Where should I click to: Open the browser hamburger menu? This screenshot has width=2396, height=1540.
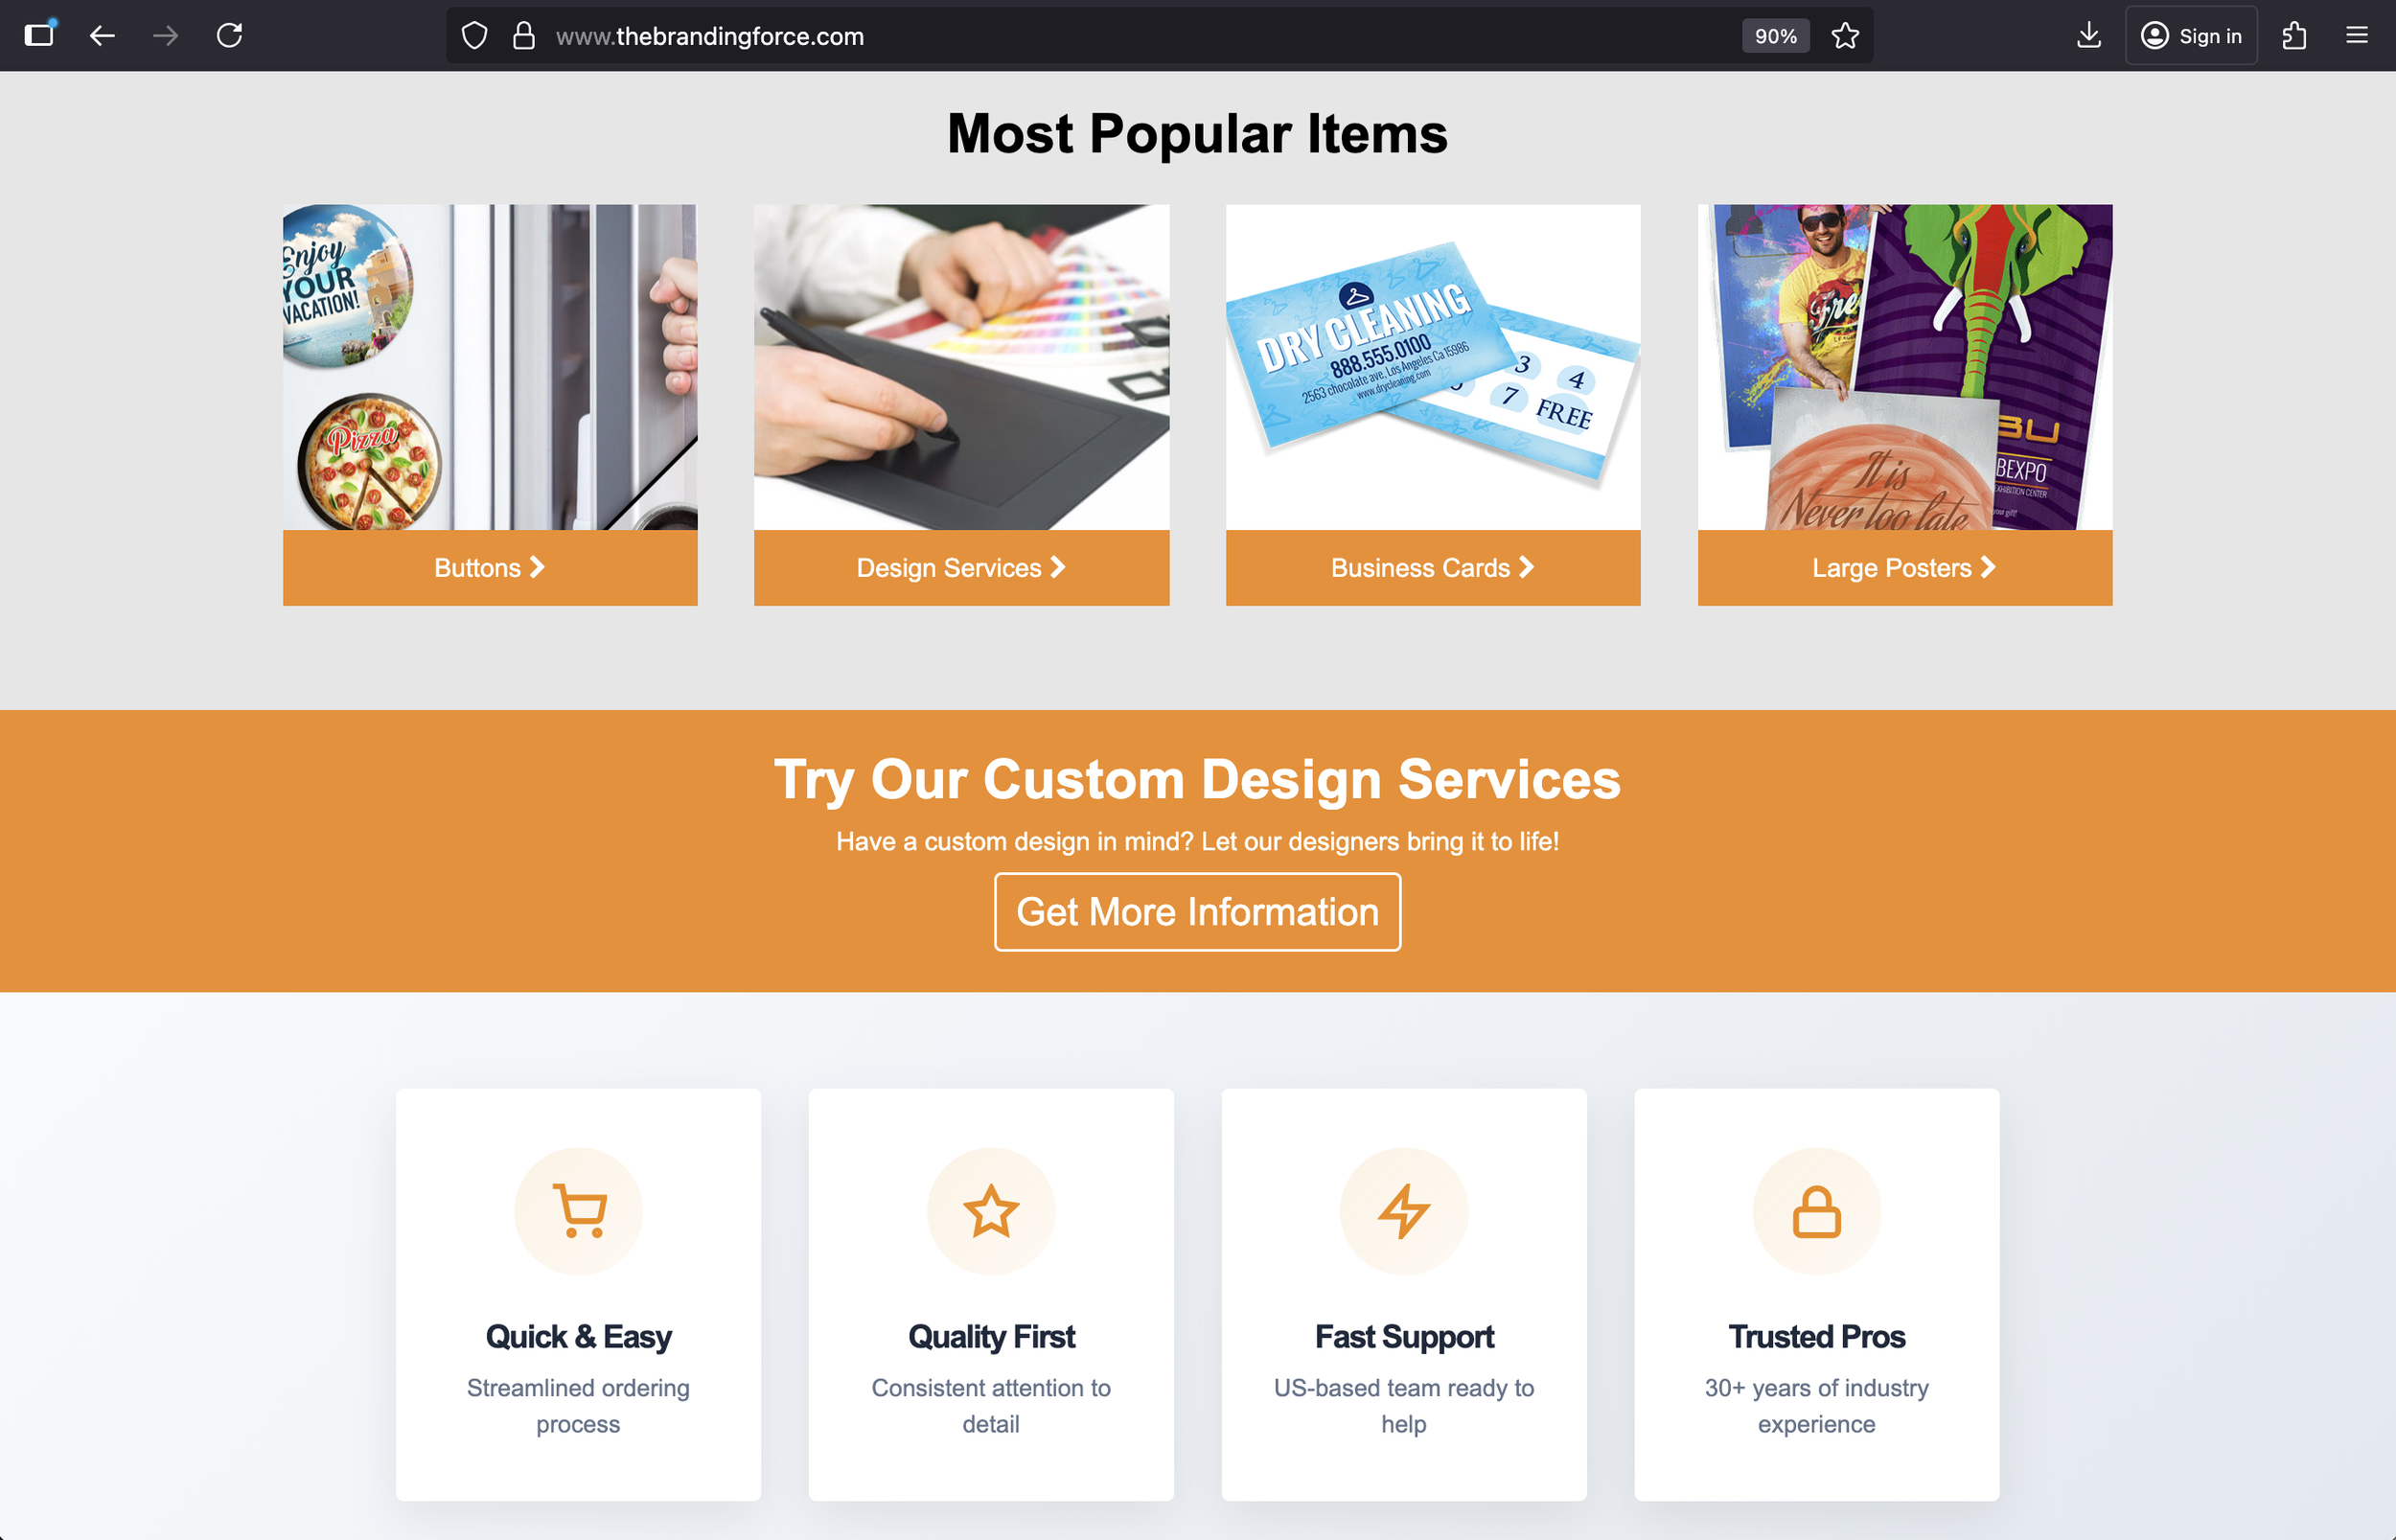2357,36
